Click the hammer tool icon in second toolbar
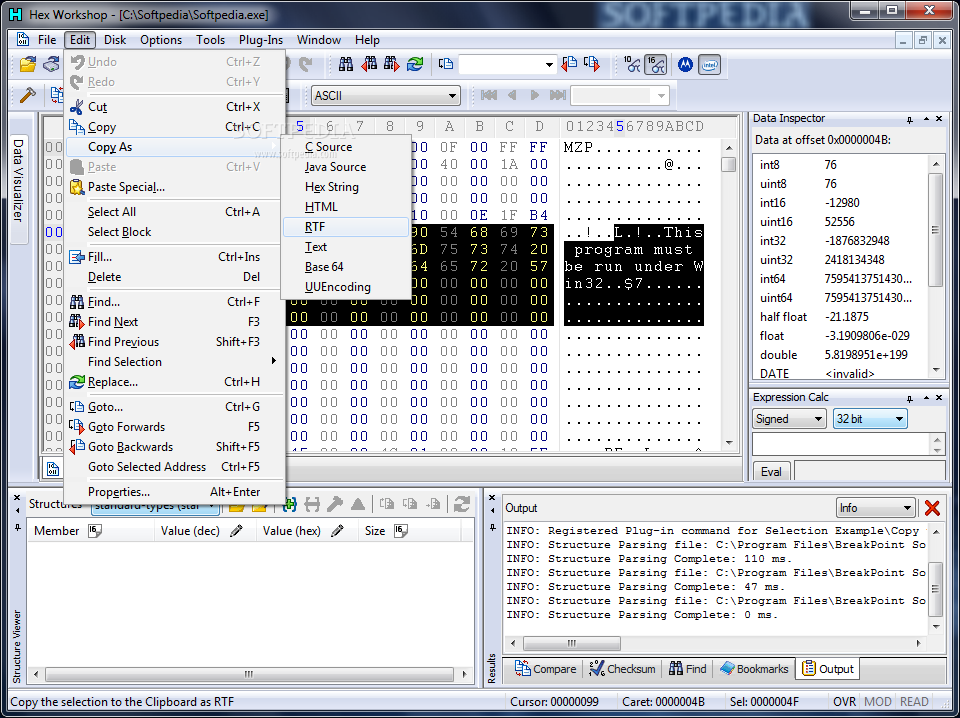Image resolution: width=960 pixels, height=718 pixels. point(28,95)
